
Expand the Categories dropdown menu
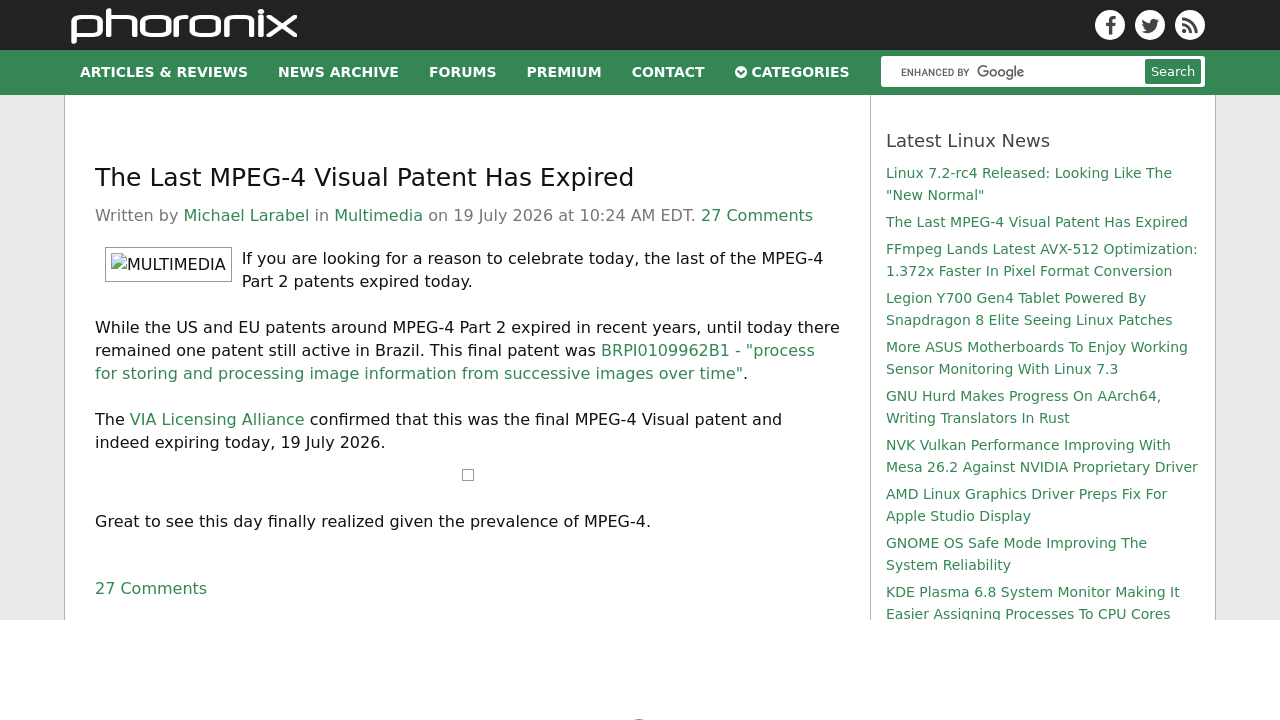pos(792,72)
